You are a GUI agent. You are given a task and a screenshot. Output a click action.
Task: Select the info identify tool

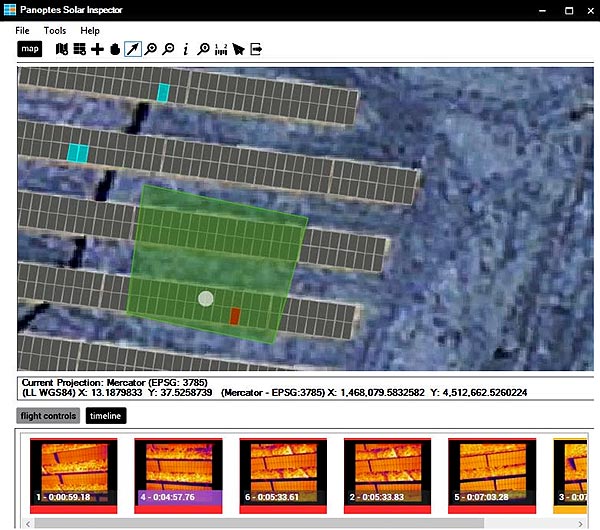pos(186,49)
